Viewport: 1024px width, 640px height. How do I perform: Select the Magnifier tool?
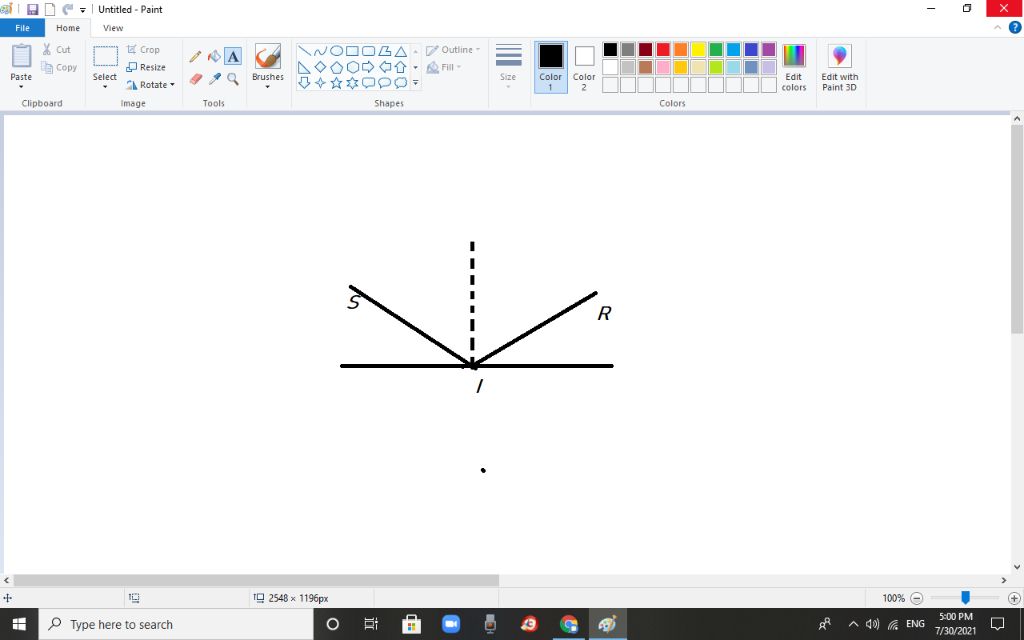pyautogui.click(x=233, y=79)
